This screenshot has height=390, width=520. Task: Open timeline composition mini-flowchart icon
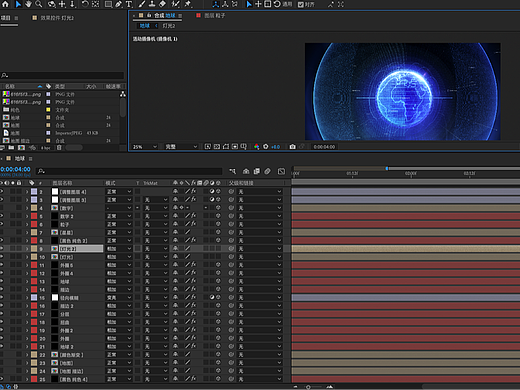[233, 171]
